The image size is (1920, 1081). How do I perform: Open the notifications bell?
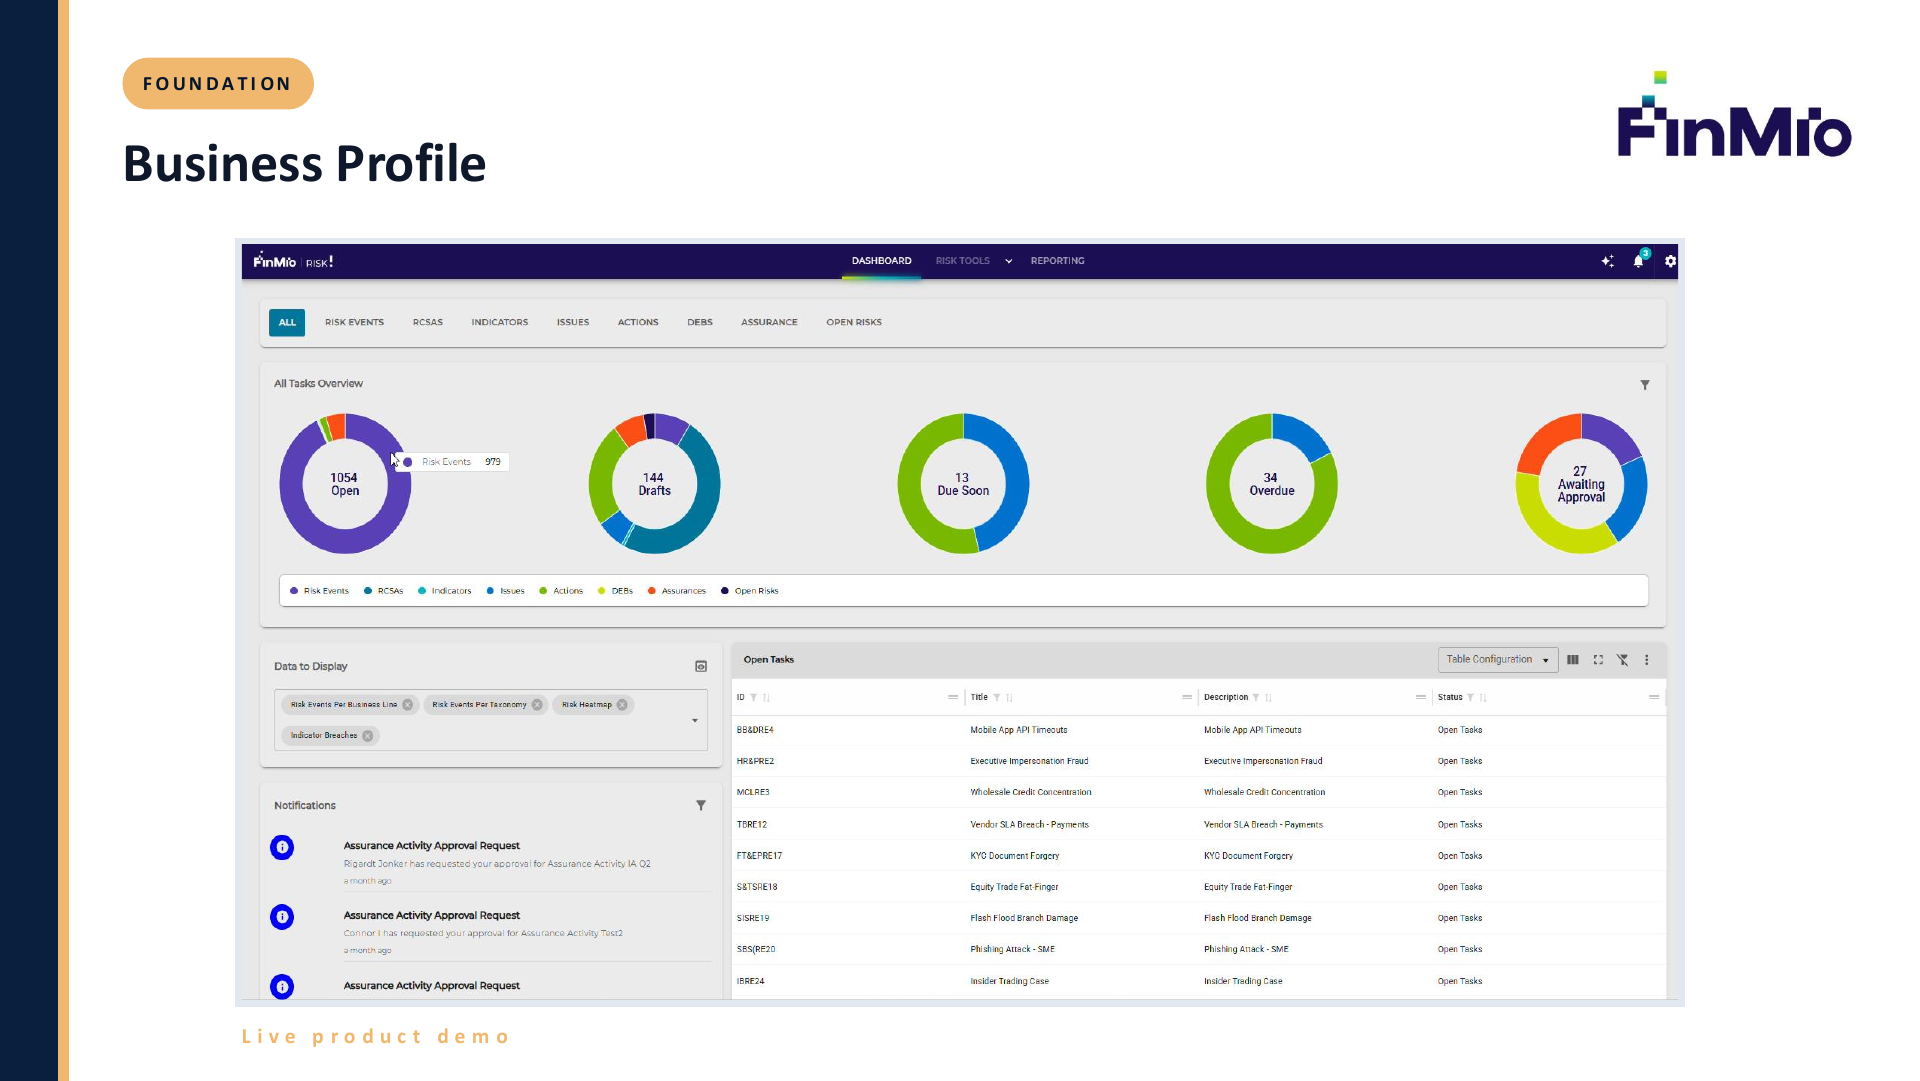point(1638,261)
